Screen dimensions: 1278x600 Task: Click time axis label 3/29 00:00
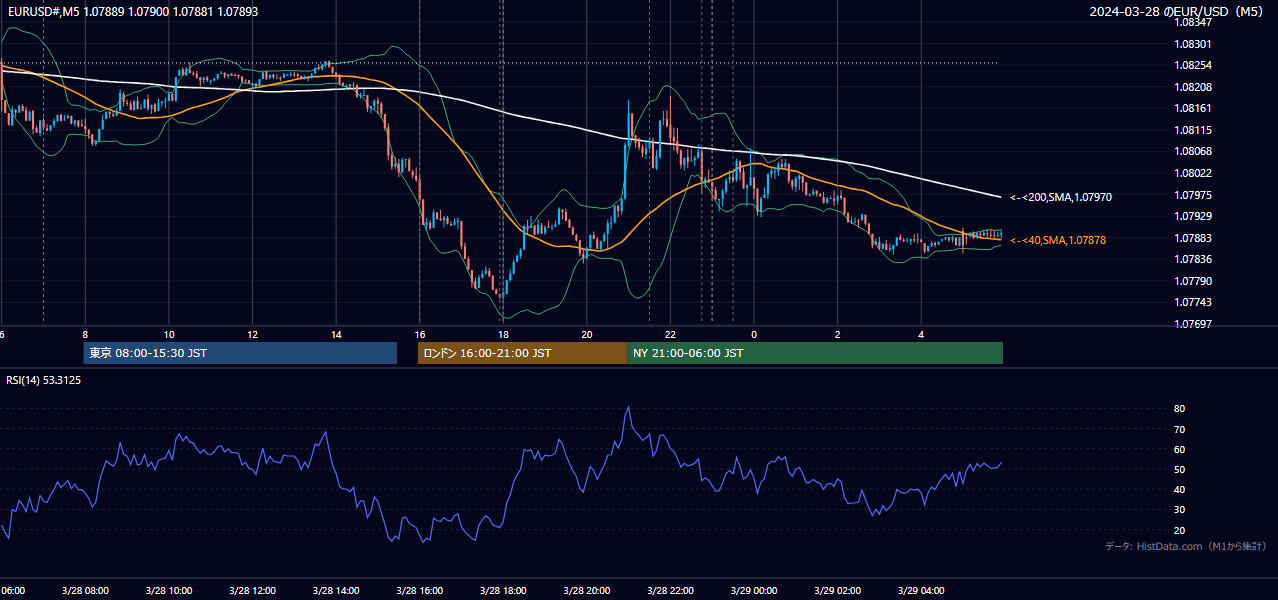[753, 590]
